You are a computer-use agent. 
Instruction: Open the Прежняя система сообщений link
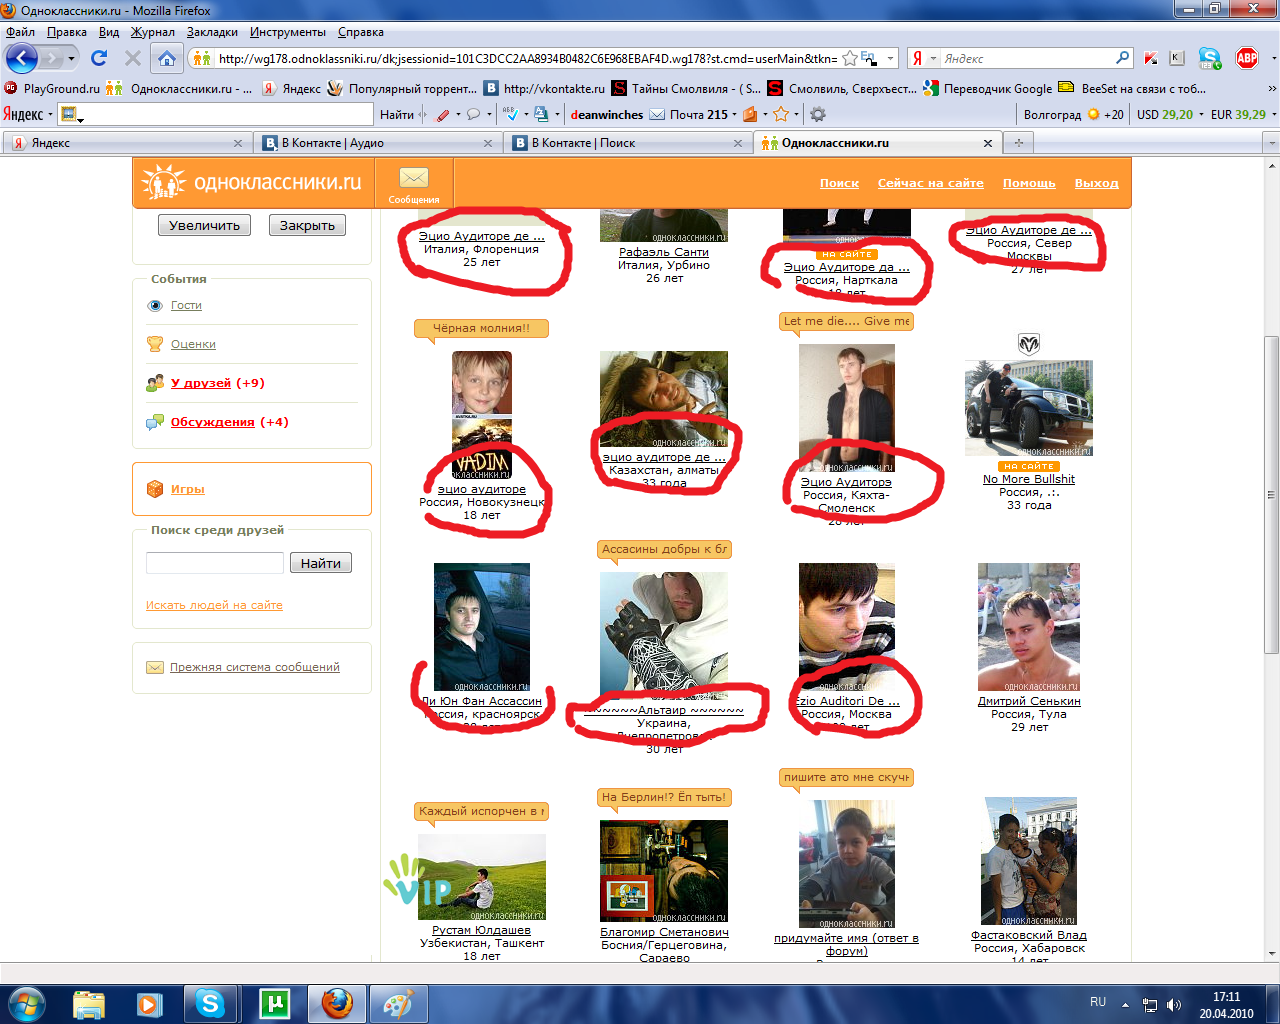(255, 667)
